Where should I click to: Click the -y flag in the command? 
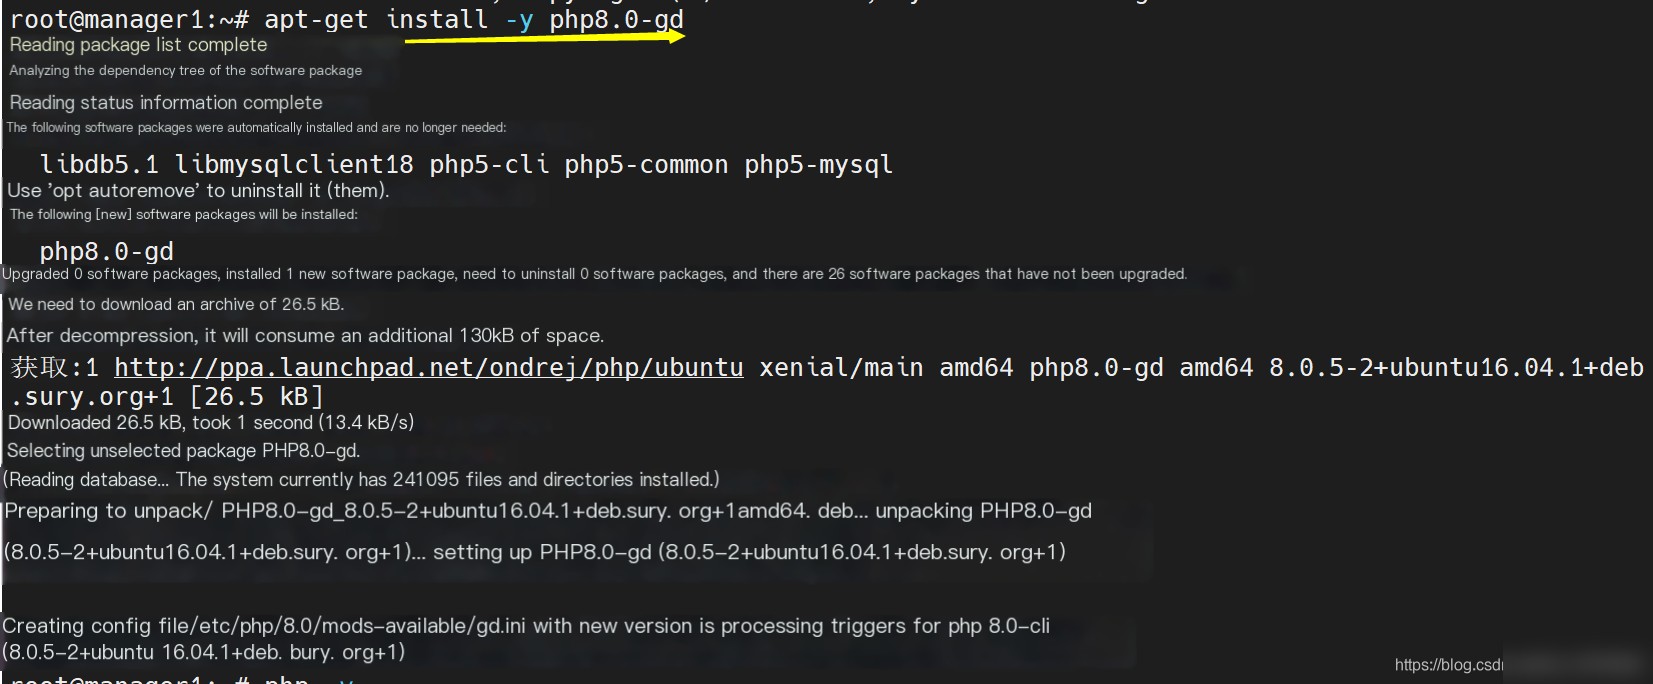click(x=519, y=19)
